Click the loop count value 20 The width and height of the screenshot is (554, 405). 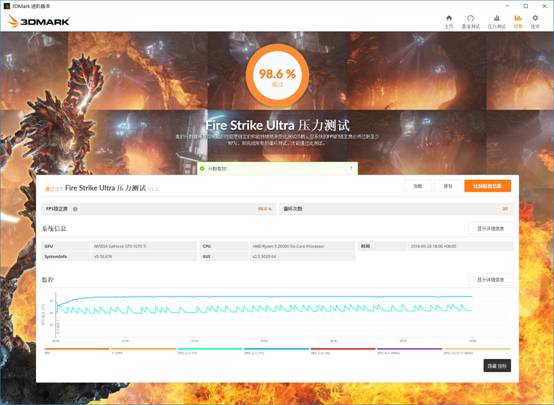(x=505, y=209)
